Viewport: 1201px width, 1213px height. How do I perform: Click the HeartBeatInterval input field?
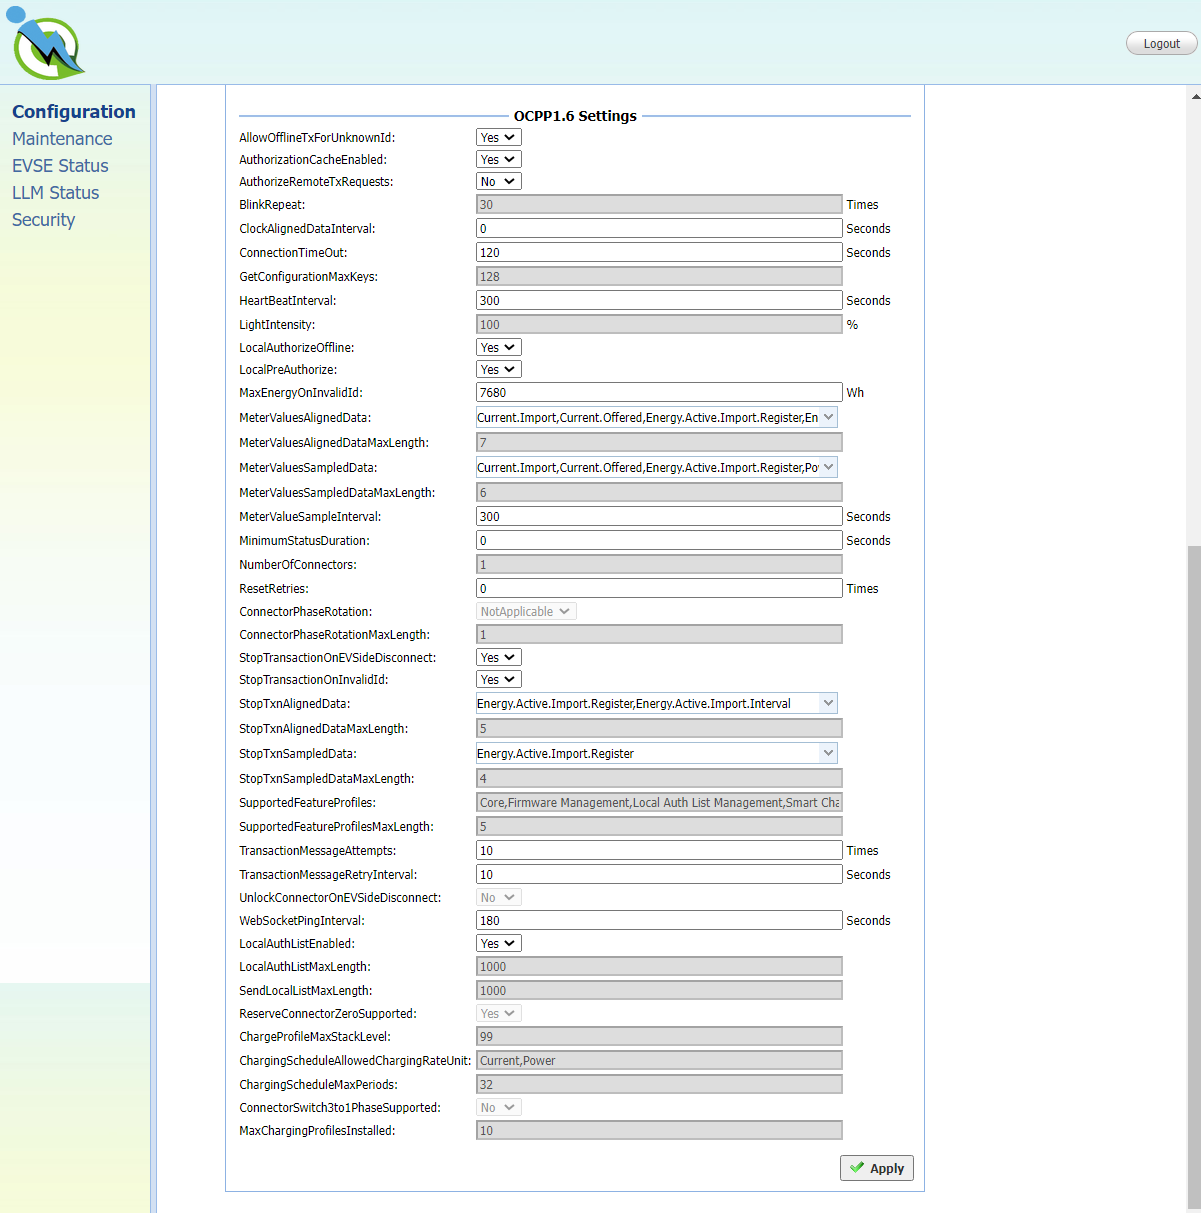pos(659,301)
